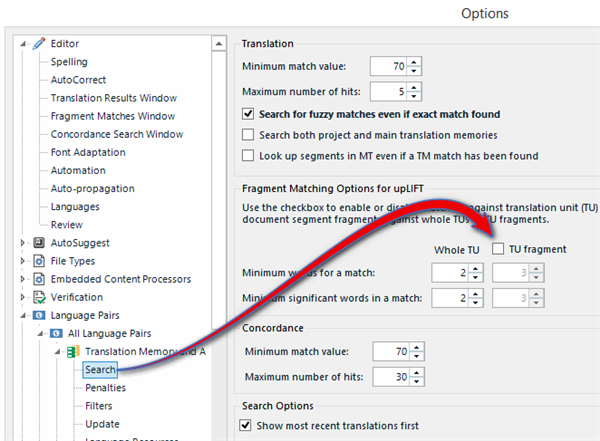Decrease Whole TU minimum significant words

tap(475, 302)
